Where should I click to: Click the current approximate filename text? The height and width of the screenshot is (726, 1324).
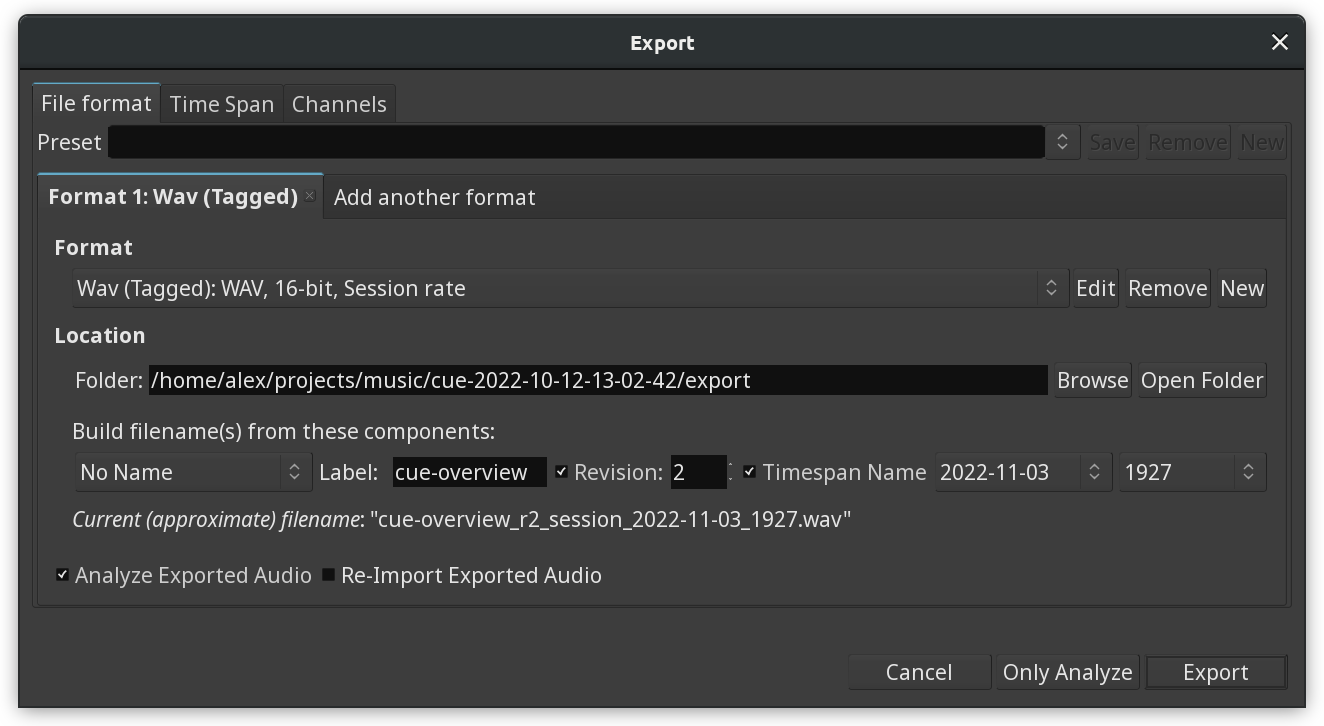tap(461, 520)
